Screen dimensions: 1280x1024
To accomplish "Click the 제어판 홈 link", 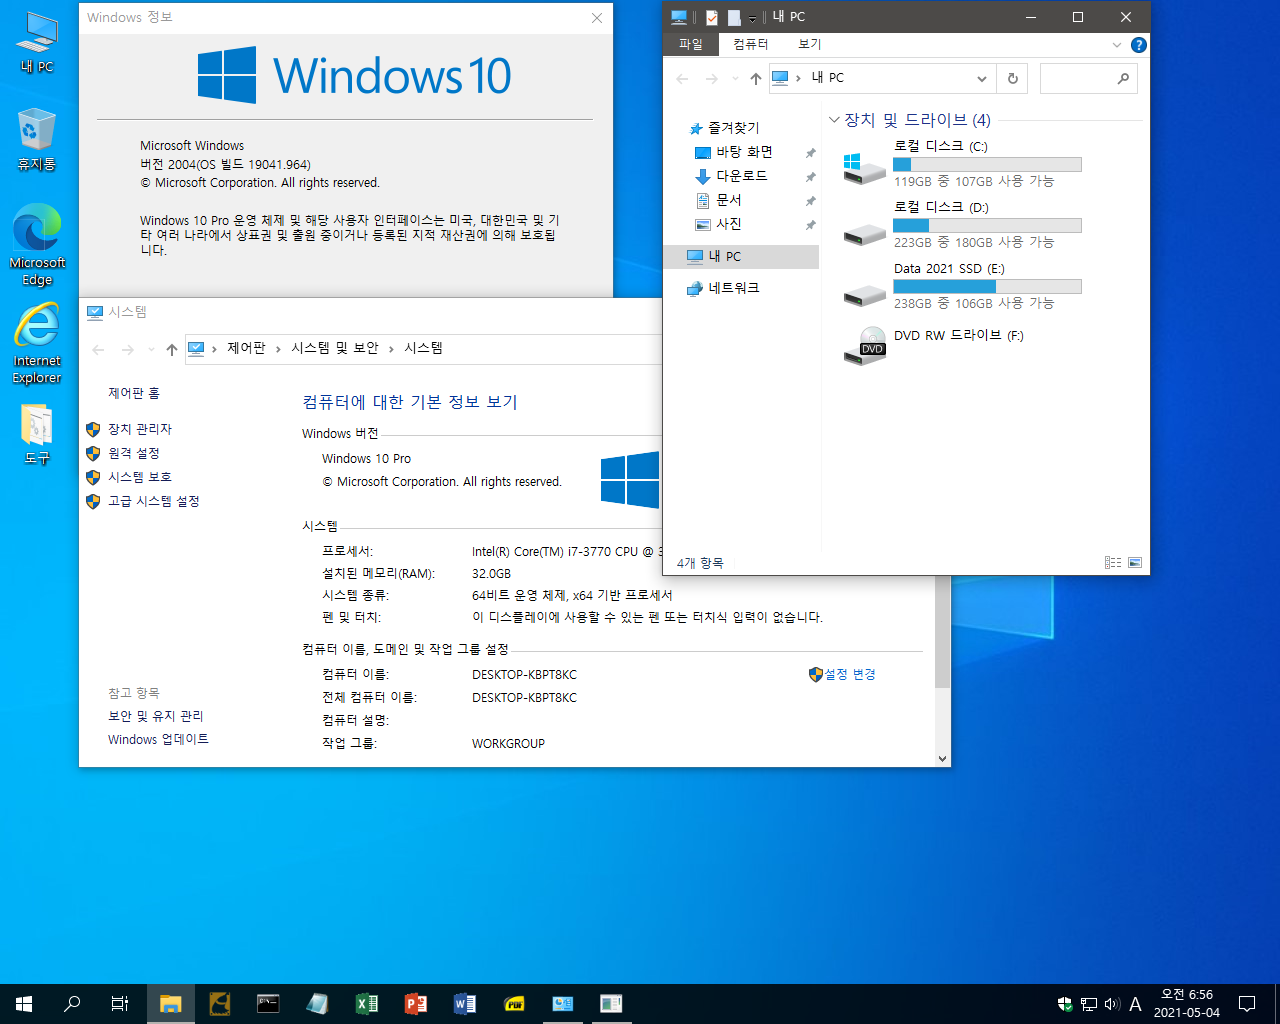I will tap(134, 394).
